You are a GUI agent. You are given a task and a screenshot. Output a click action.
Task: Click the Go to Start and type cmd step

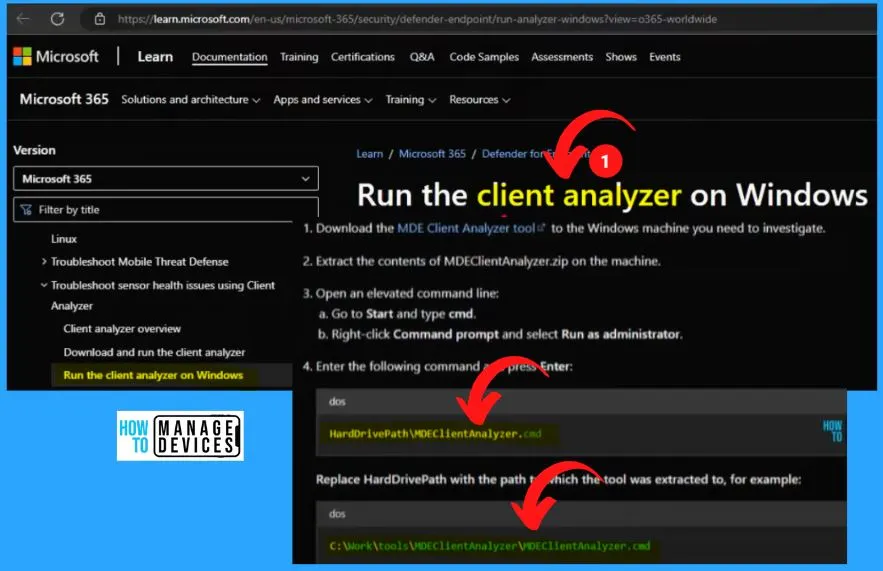click(x=403, y=314)
